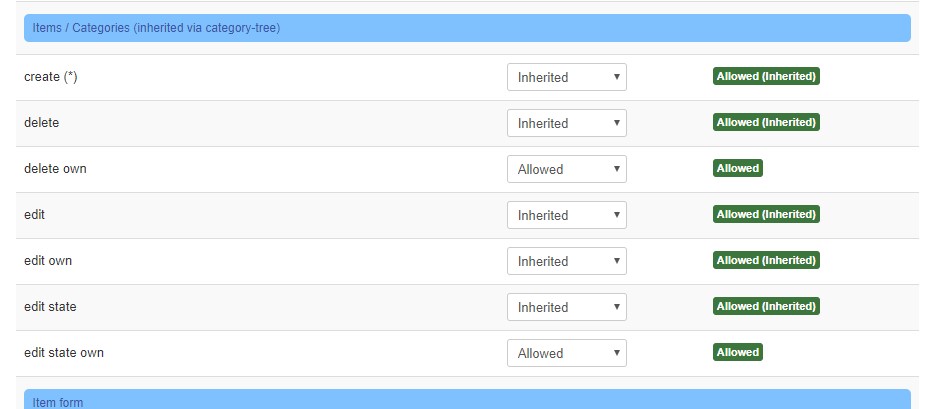Image resolution: width=932 pixels, height=409 pixels.
Task: Open the 'create (*)' permission dropdown
Action: (x=566, y=77)
